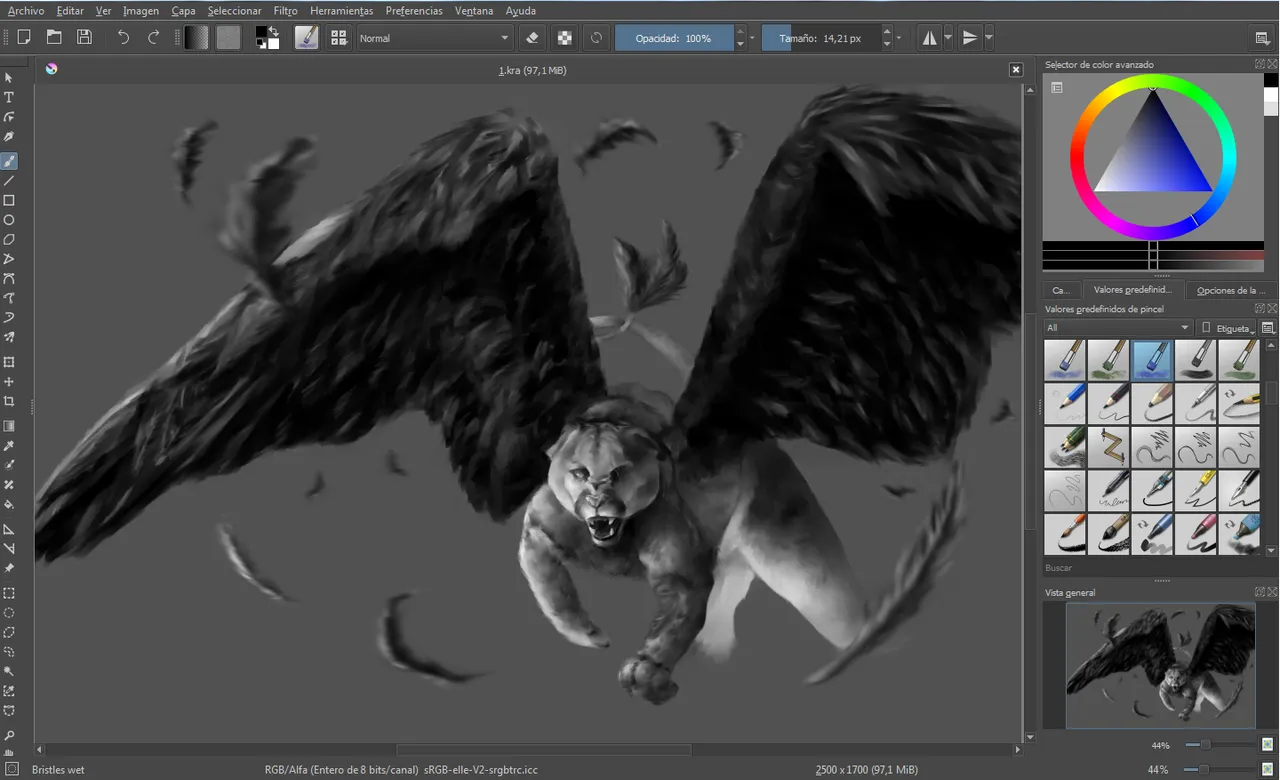1280x780 pixels.
Task: Open horizontal mirror options dropdown
Action: pos(948,38)
